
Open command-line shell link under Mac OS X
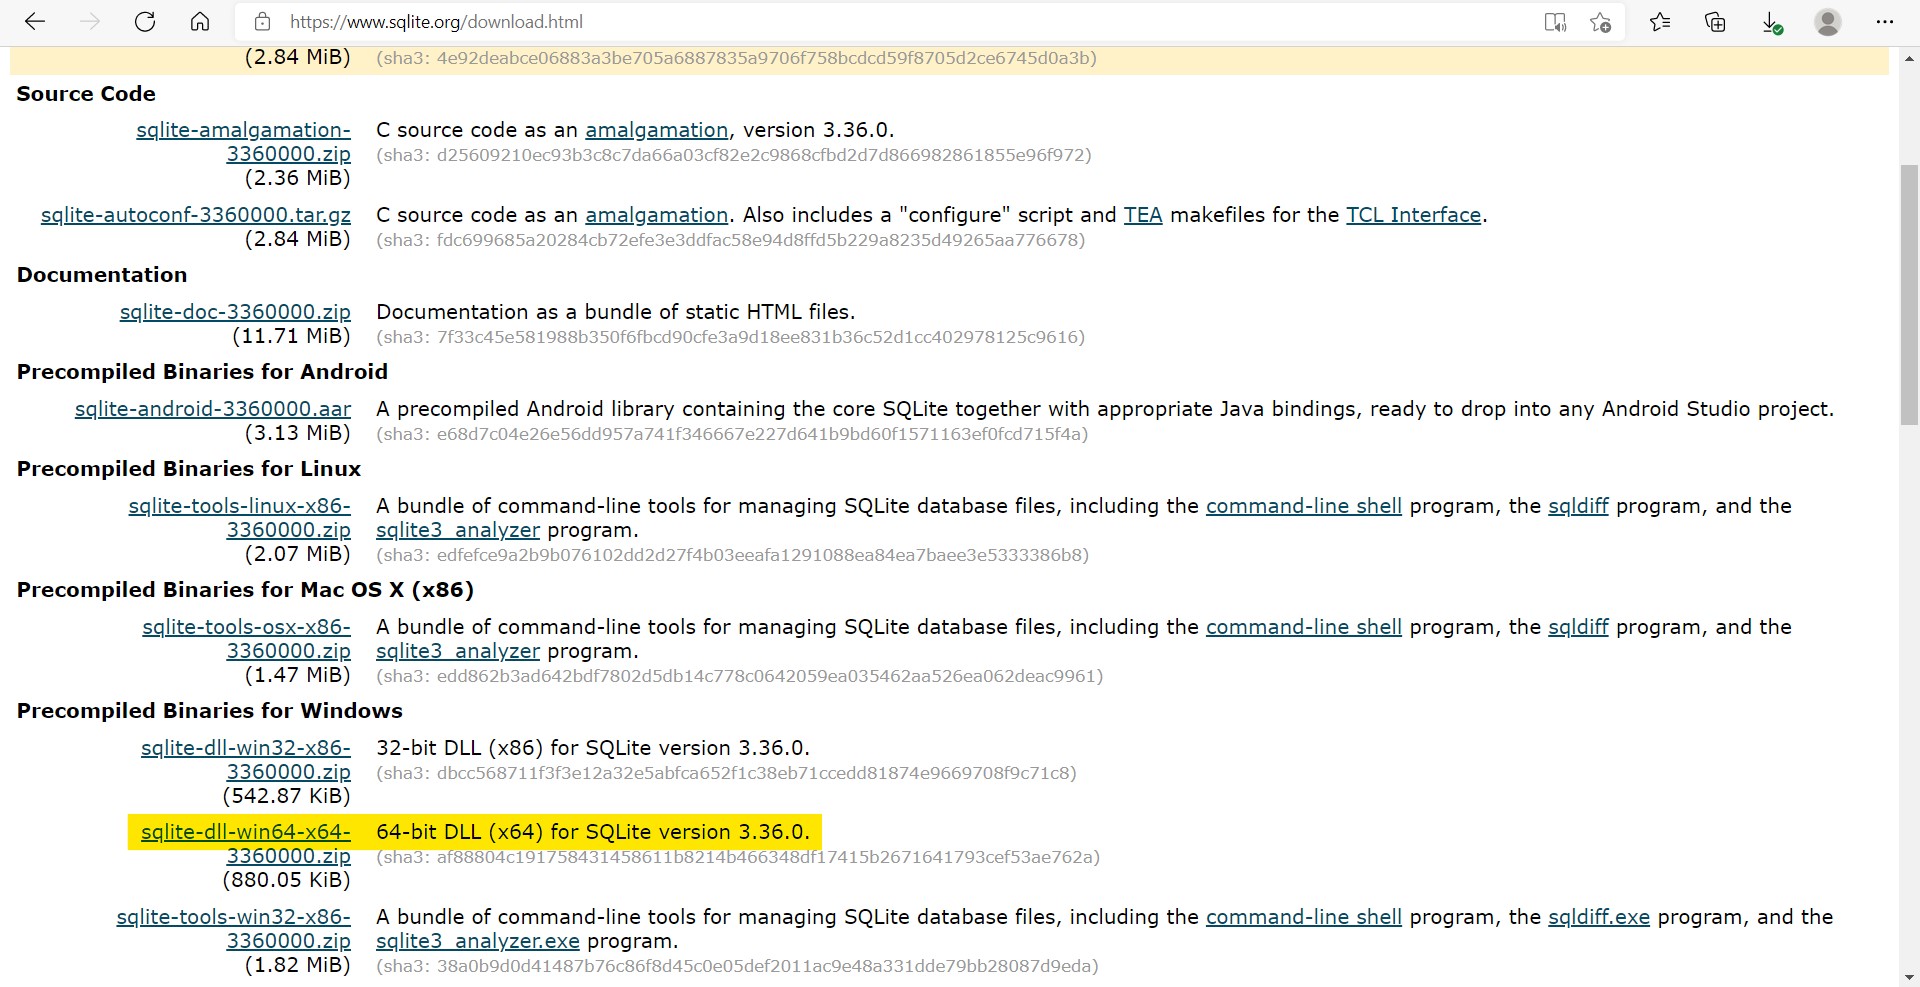[x=1304, y=627]
